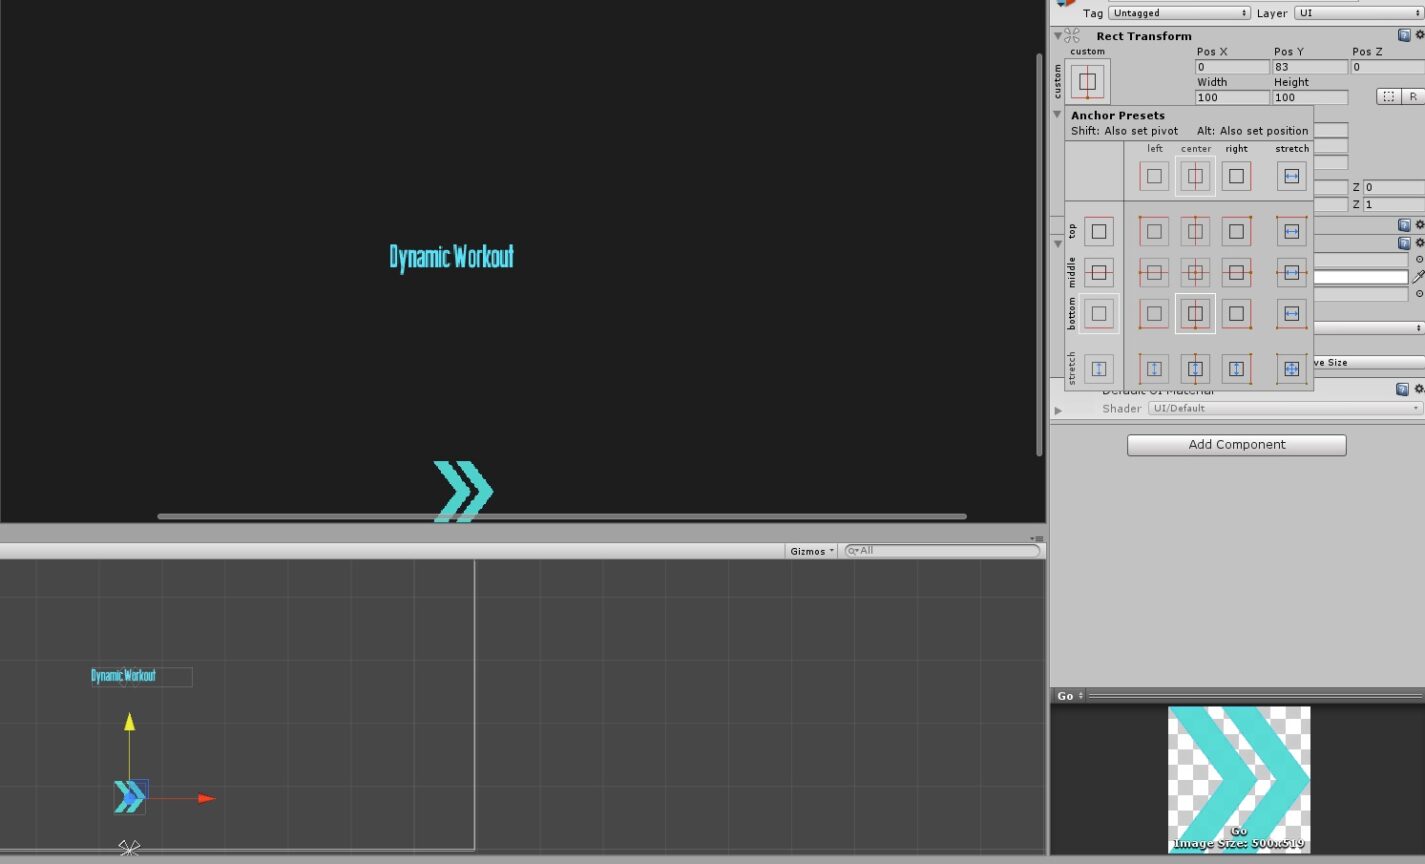This screenshot has width=1425, height=864.
Task: Select the top-left anchor preset
Action: click(x=1154, y=231)
